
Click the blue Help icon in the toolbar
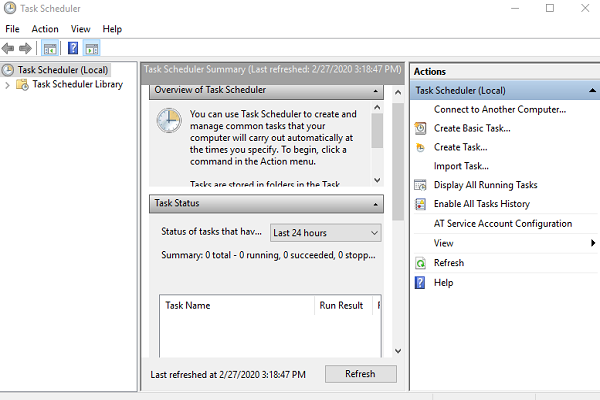pos(73,48)
